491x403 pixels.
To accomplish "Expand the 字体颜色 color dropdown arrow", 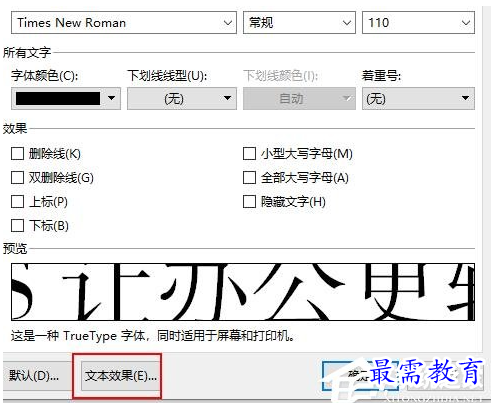I will tap(112, 98).
